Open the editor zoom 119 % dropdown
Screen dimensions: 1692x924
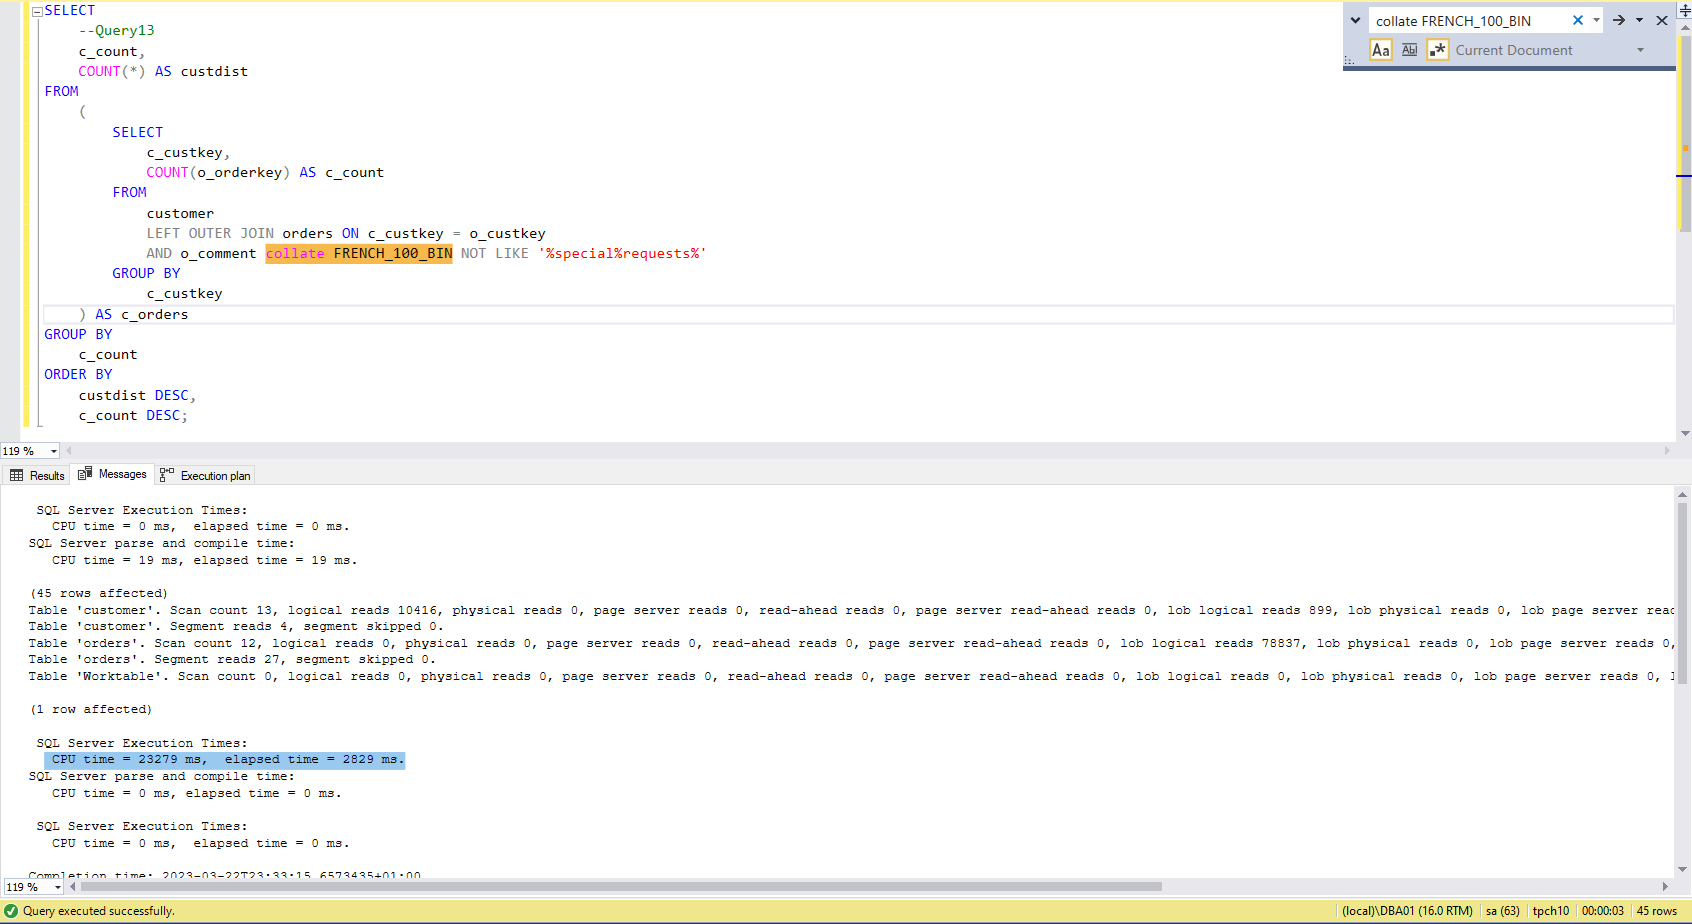pos(54,451)
